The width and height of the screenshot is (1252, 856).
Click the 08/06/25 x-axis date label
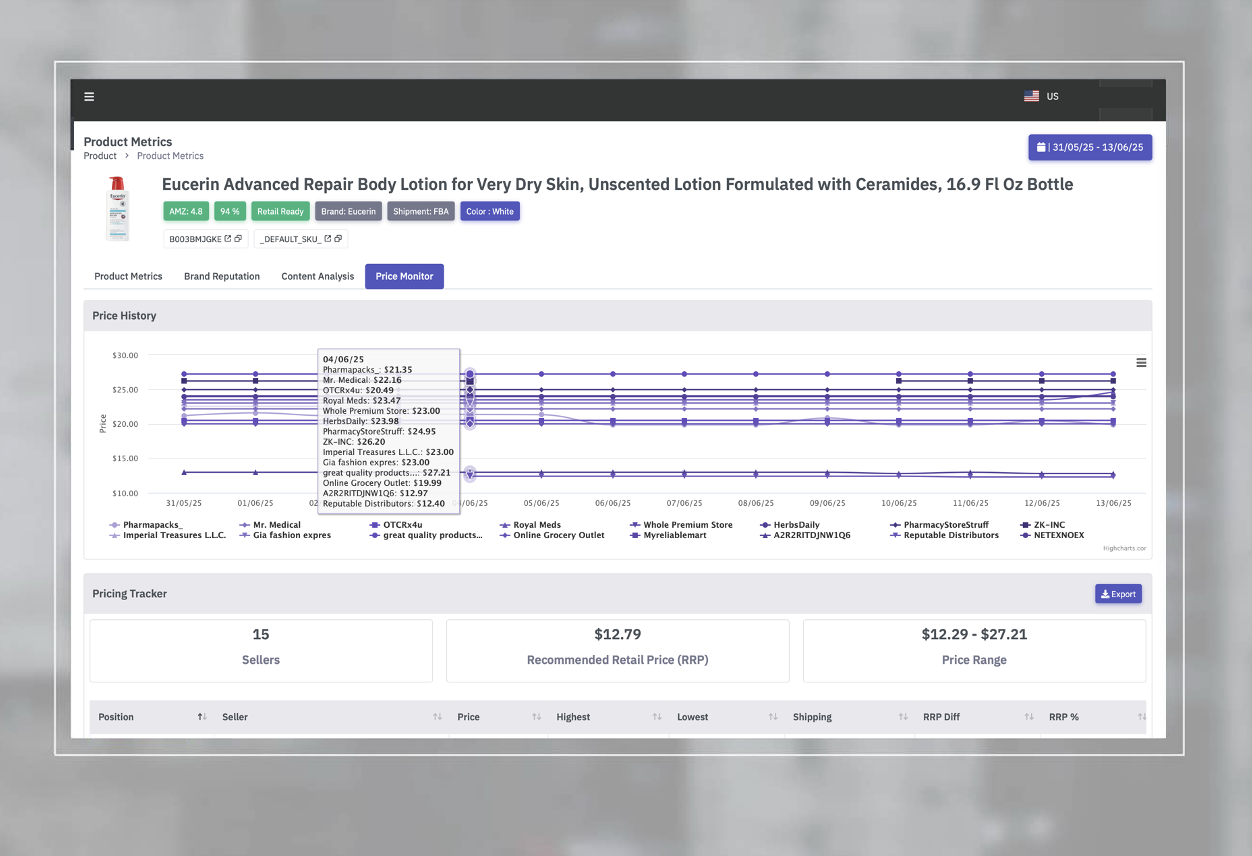[756, 503]
